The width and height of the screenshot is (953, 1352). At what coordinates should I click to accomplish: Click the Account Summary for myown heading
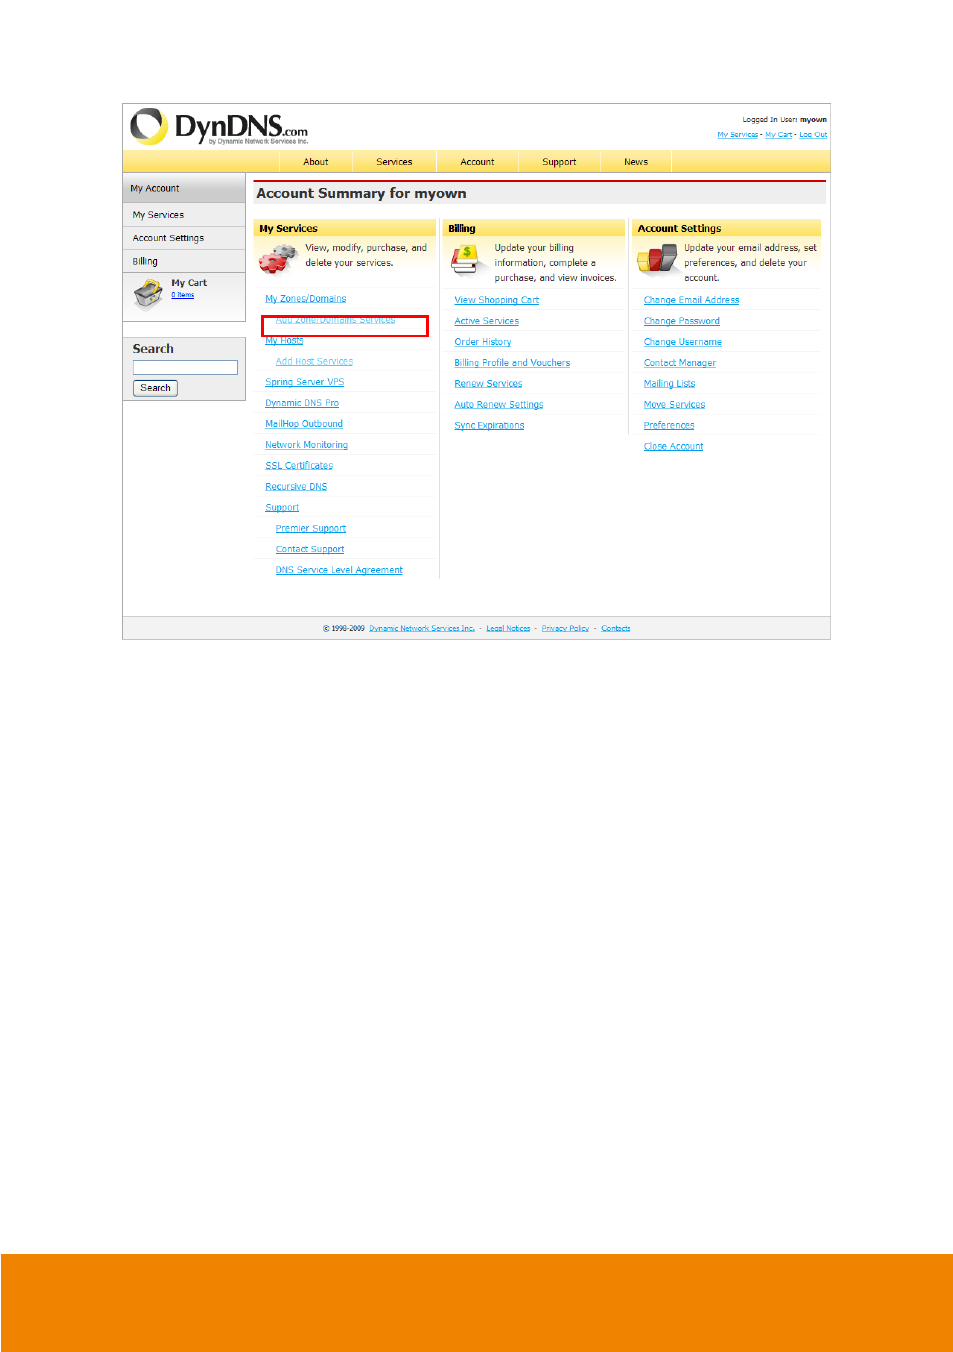361,194
